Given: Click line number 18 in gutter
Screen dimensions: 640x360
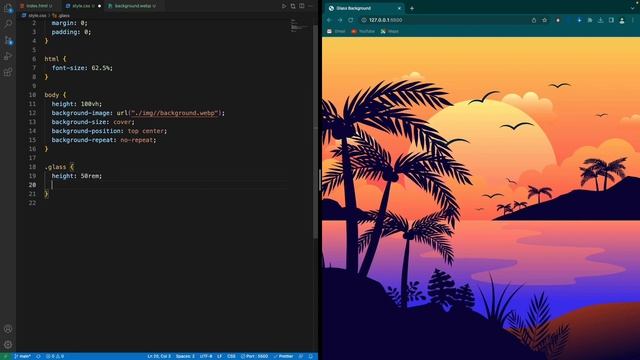Looking at the screenshot, I should pos(32,167).
